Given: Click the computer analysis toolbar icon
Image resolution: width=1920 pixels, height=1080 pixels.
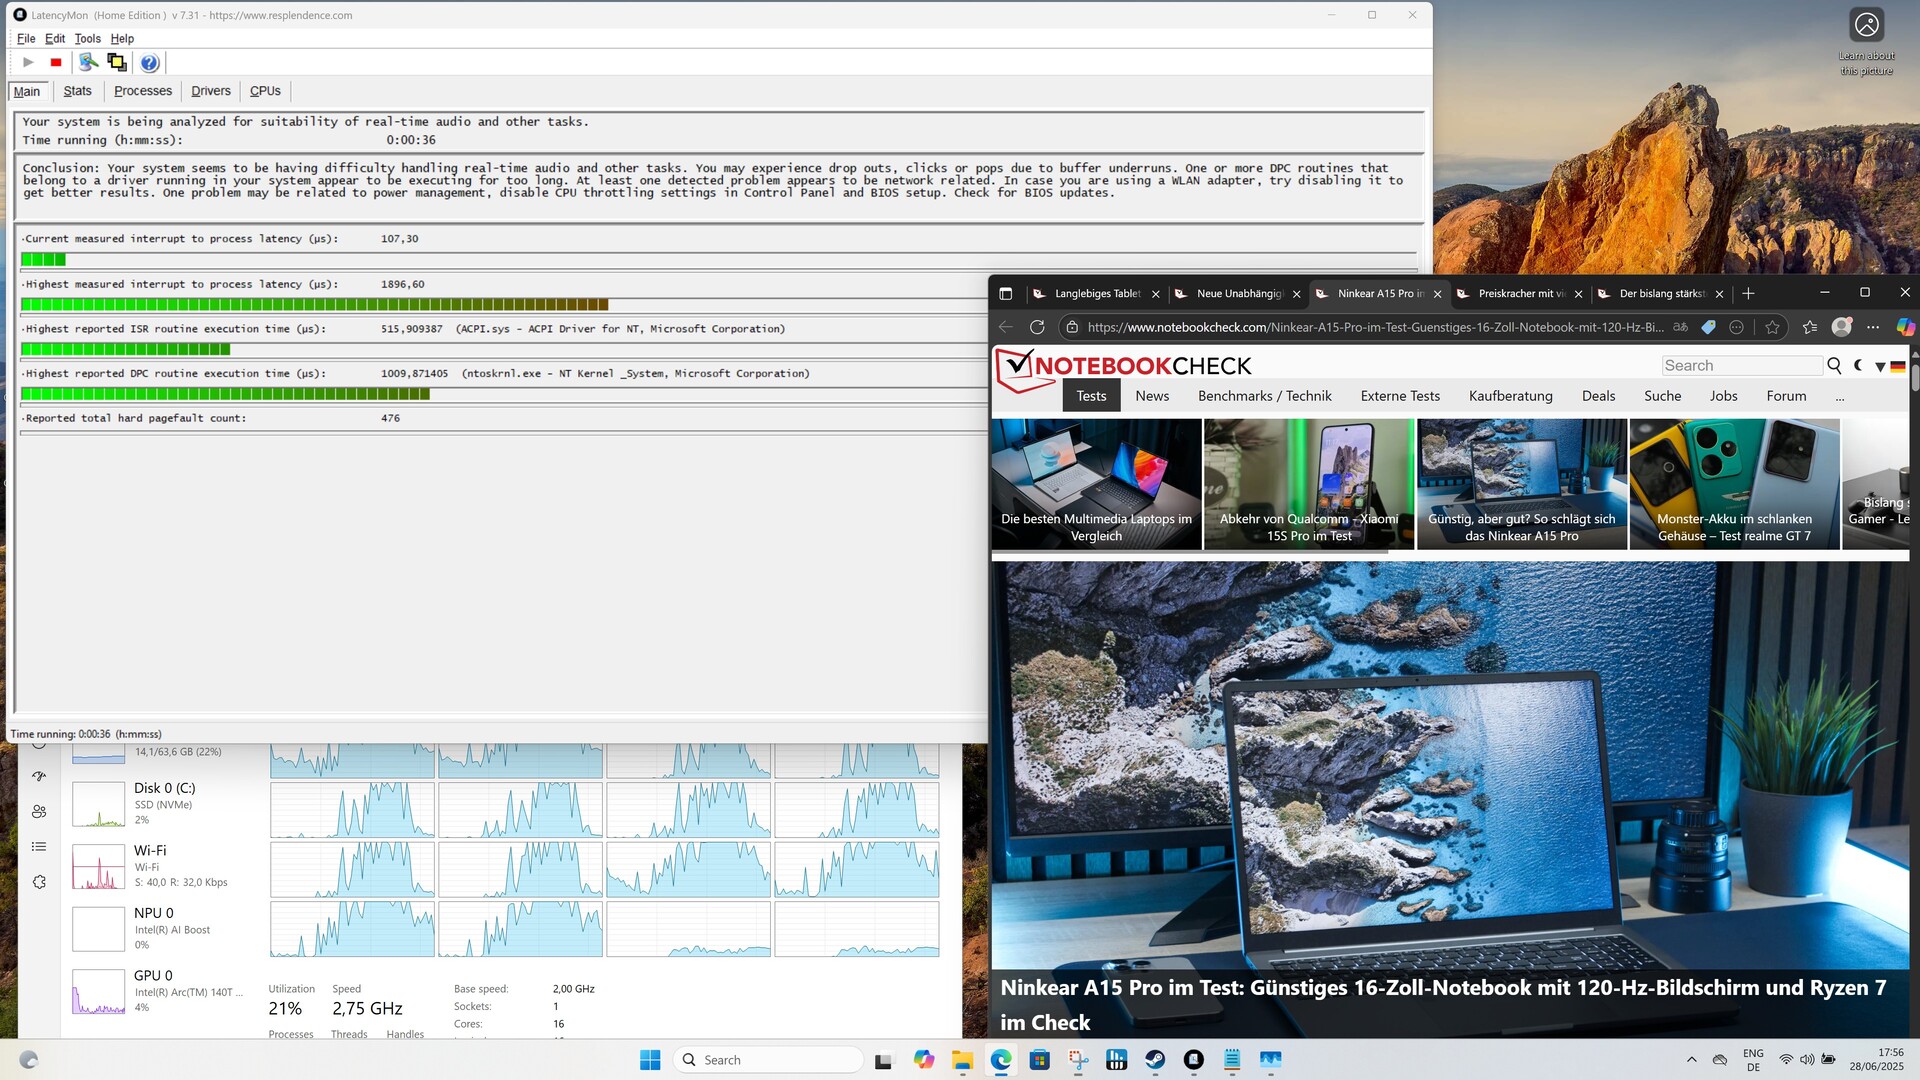Looking at the screenshot, I should (89, 62).
